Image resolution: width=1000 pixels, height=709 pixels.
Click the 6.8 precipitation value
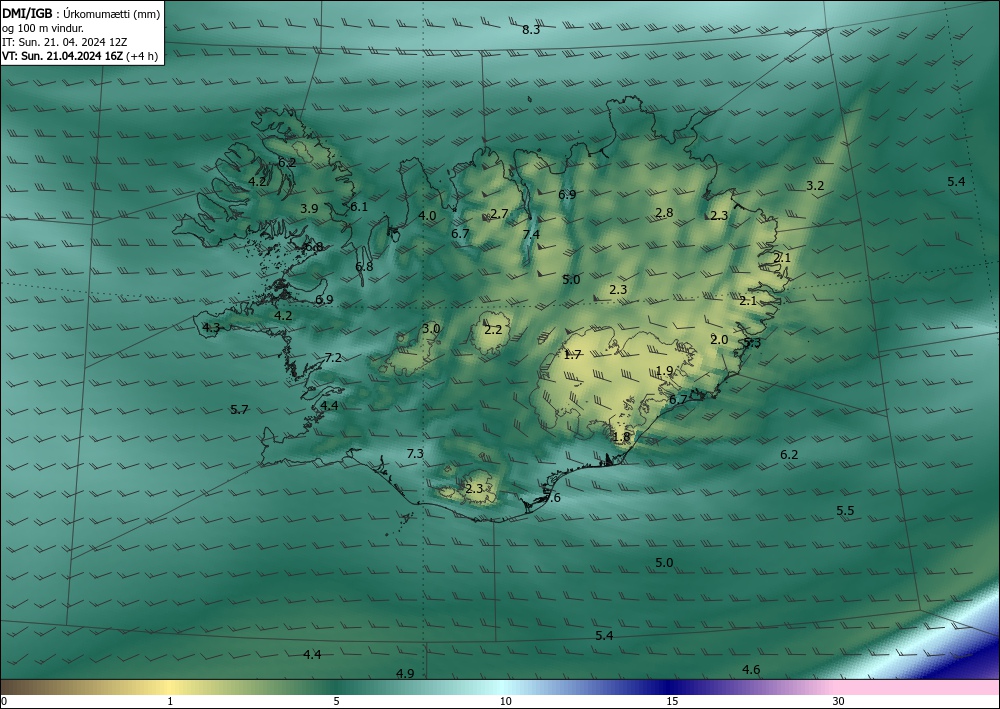(x=364, y=267)
